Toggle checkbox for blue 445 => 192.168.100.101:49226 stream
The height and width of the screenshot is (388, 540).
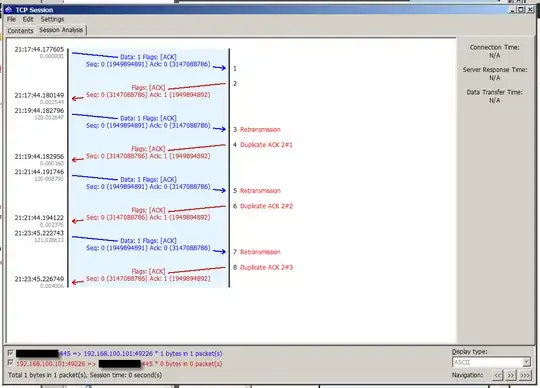coord(10,353)
